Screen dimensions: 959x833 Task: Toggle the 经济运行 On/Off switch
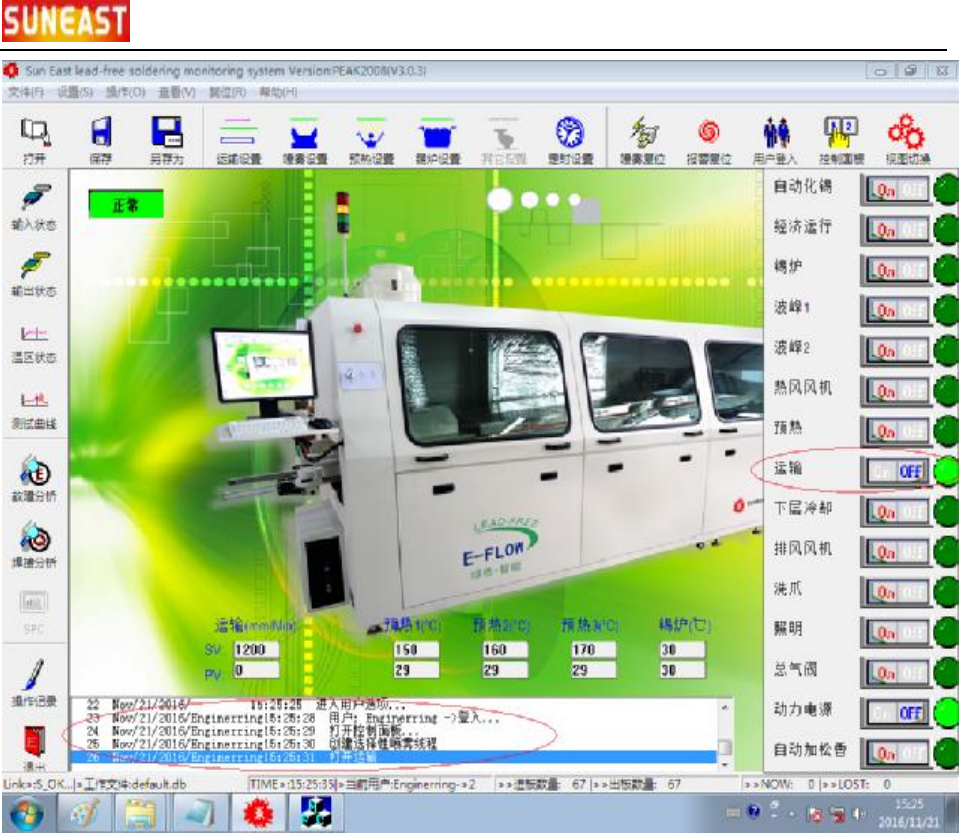pyautogui.click(x=897, y=230)
